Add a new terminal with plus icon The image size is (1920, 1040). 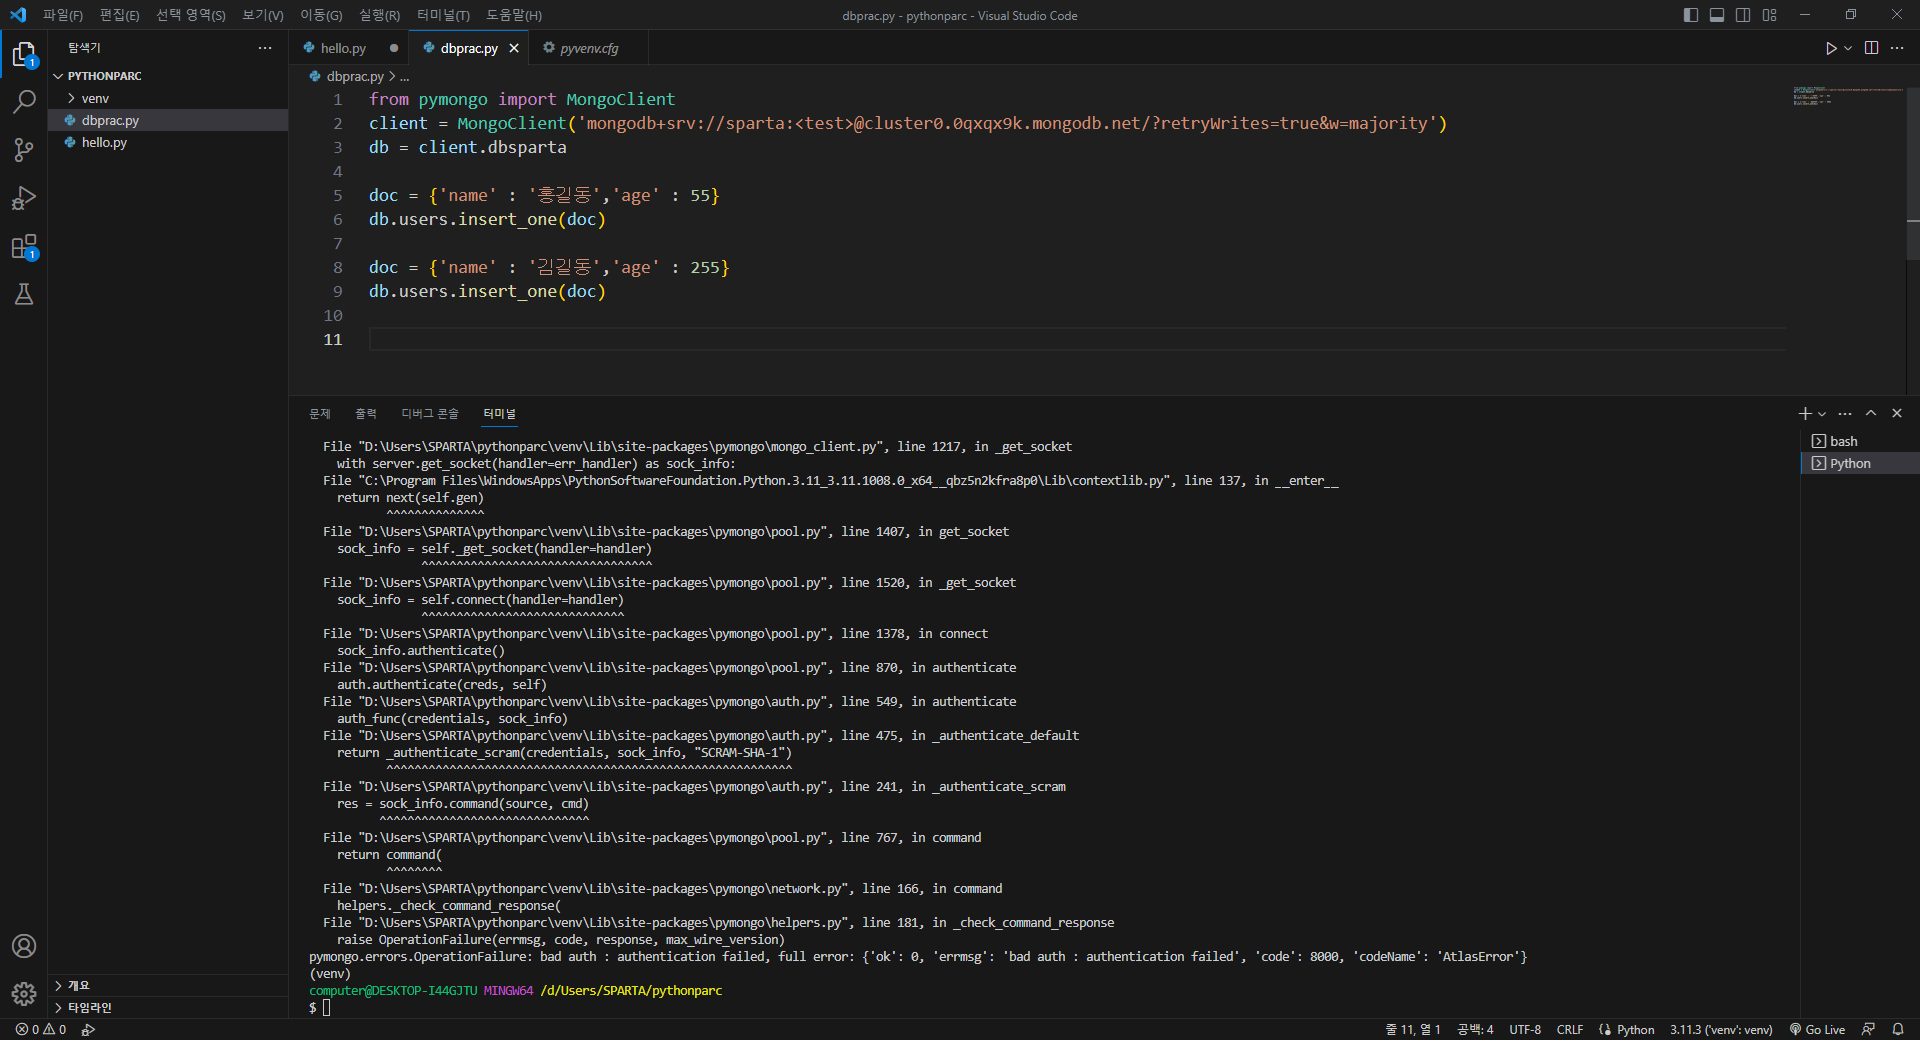(1805, 413)
